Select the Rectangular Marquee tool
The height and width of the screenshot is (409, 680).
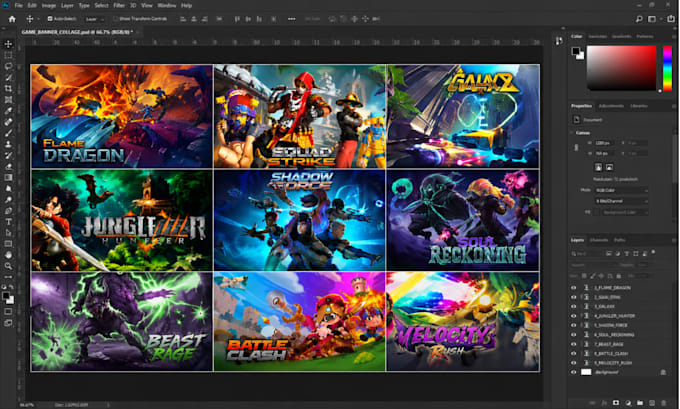8,55
